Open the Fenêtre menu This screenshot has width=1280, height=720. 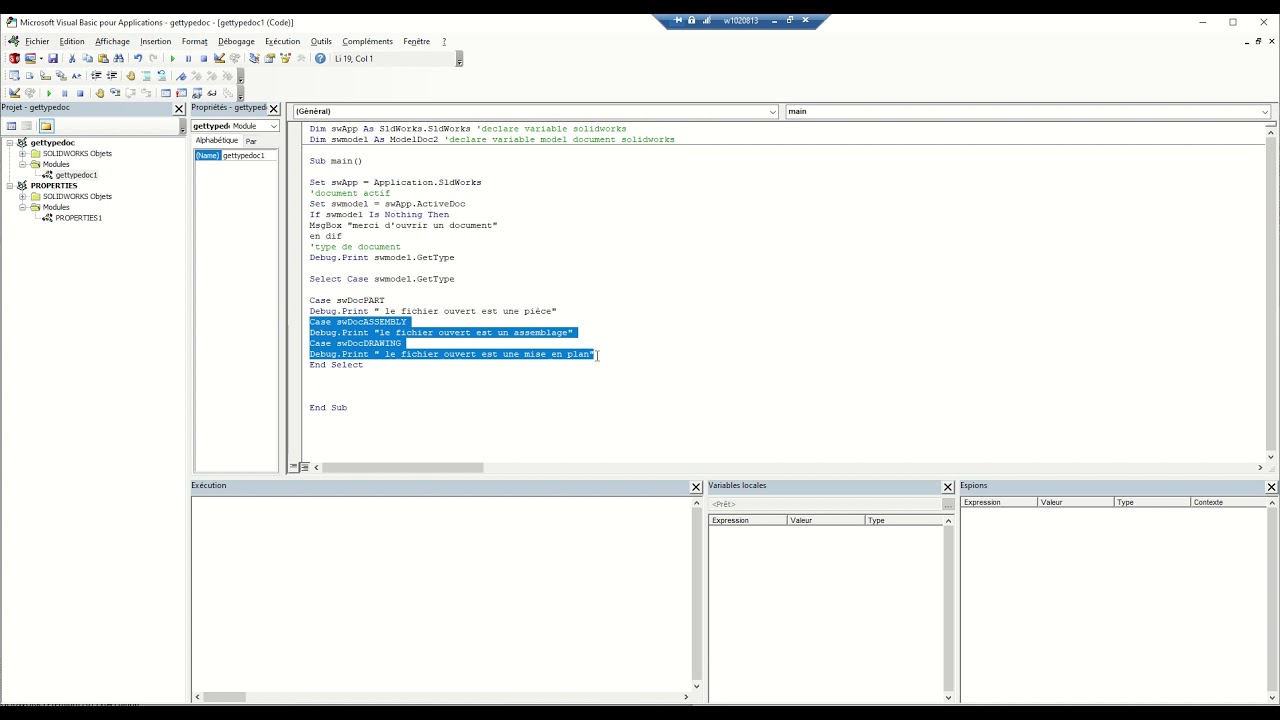click(x=417, y=41)
